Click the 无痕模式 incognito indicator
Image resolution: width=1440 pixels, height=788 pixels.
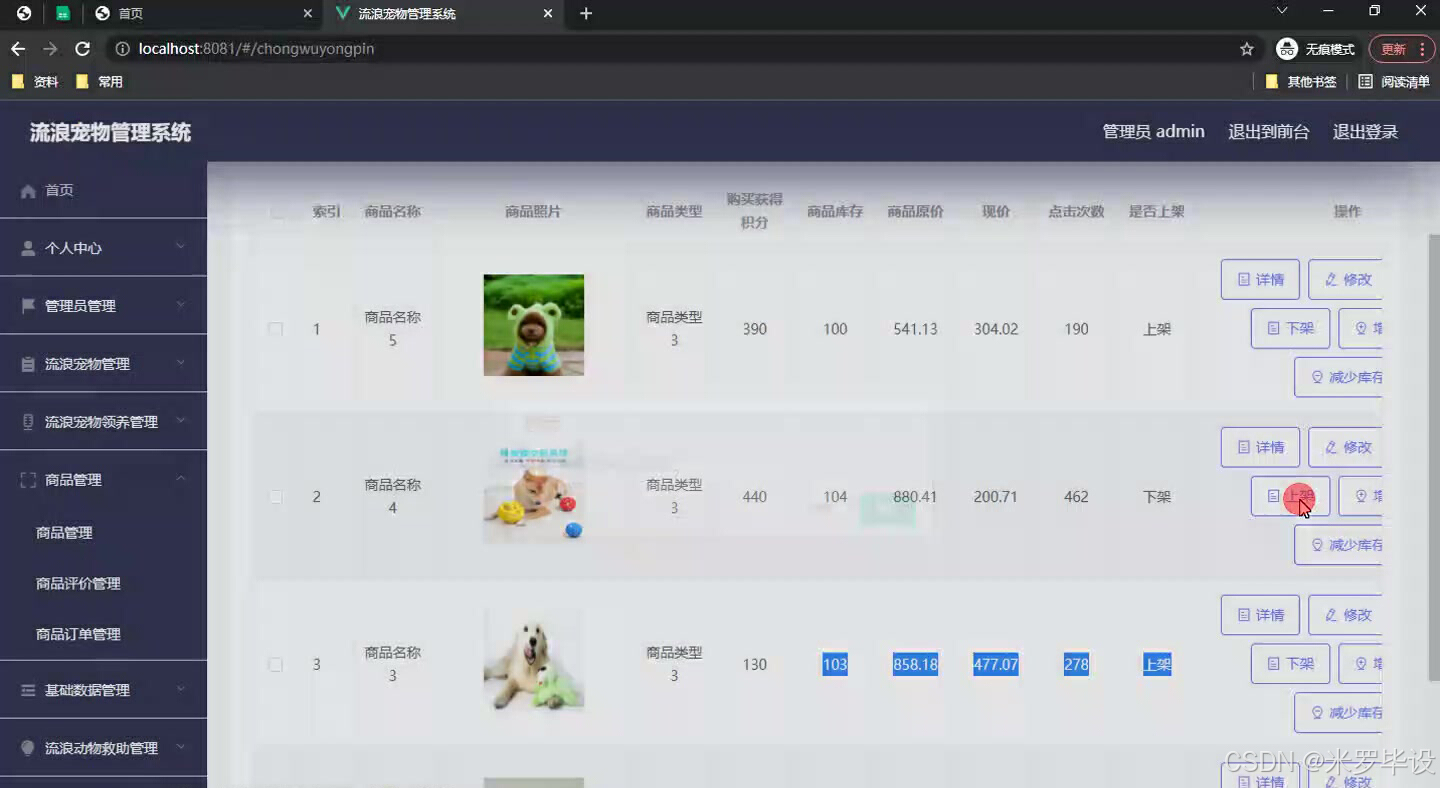(x=1316, y=49)
